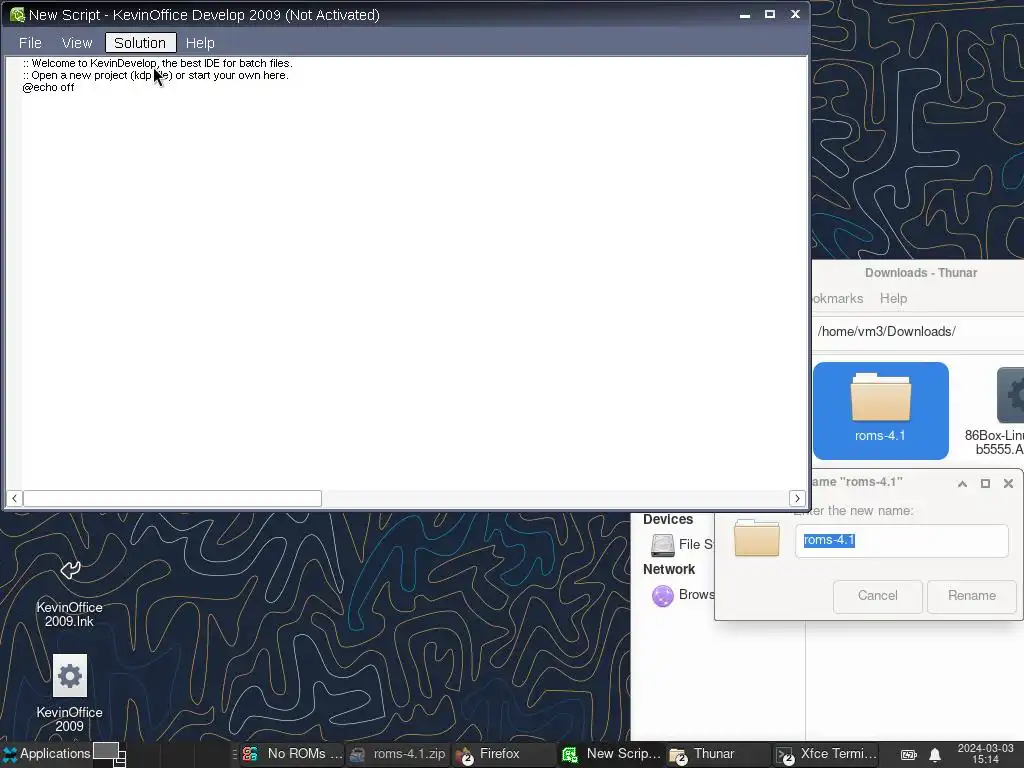The height and width of the screenshot is (768, 1024).
Task: Click Cancel in the rename dialog
Action: click(x=877, y=596)
